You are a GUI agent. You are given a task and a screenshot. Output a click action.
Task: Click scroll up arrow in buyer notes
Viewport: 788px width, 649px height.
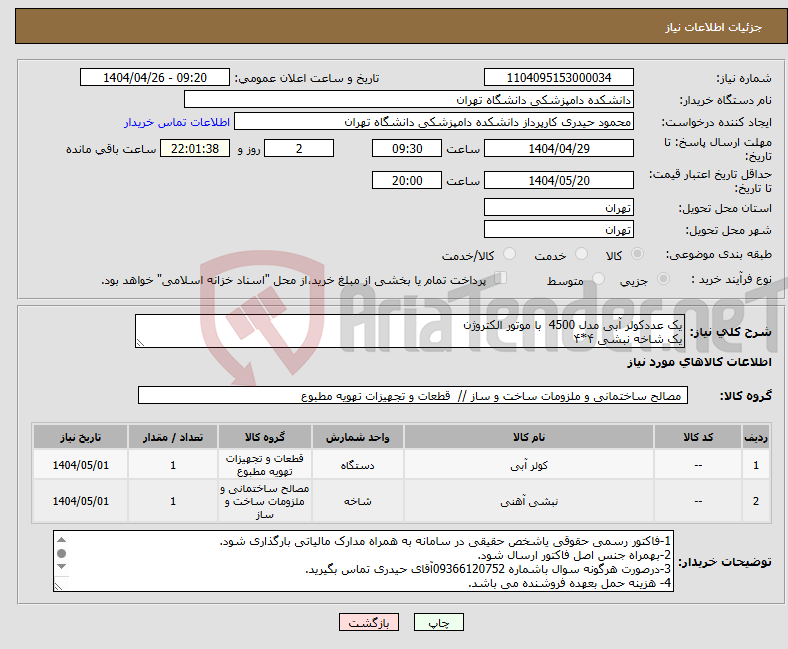pyautogui.click(x=61, y=540)
